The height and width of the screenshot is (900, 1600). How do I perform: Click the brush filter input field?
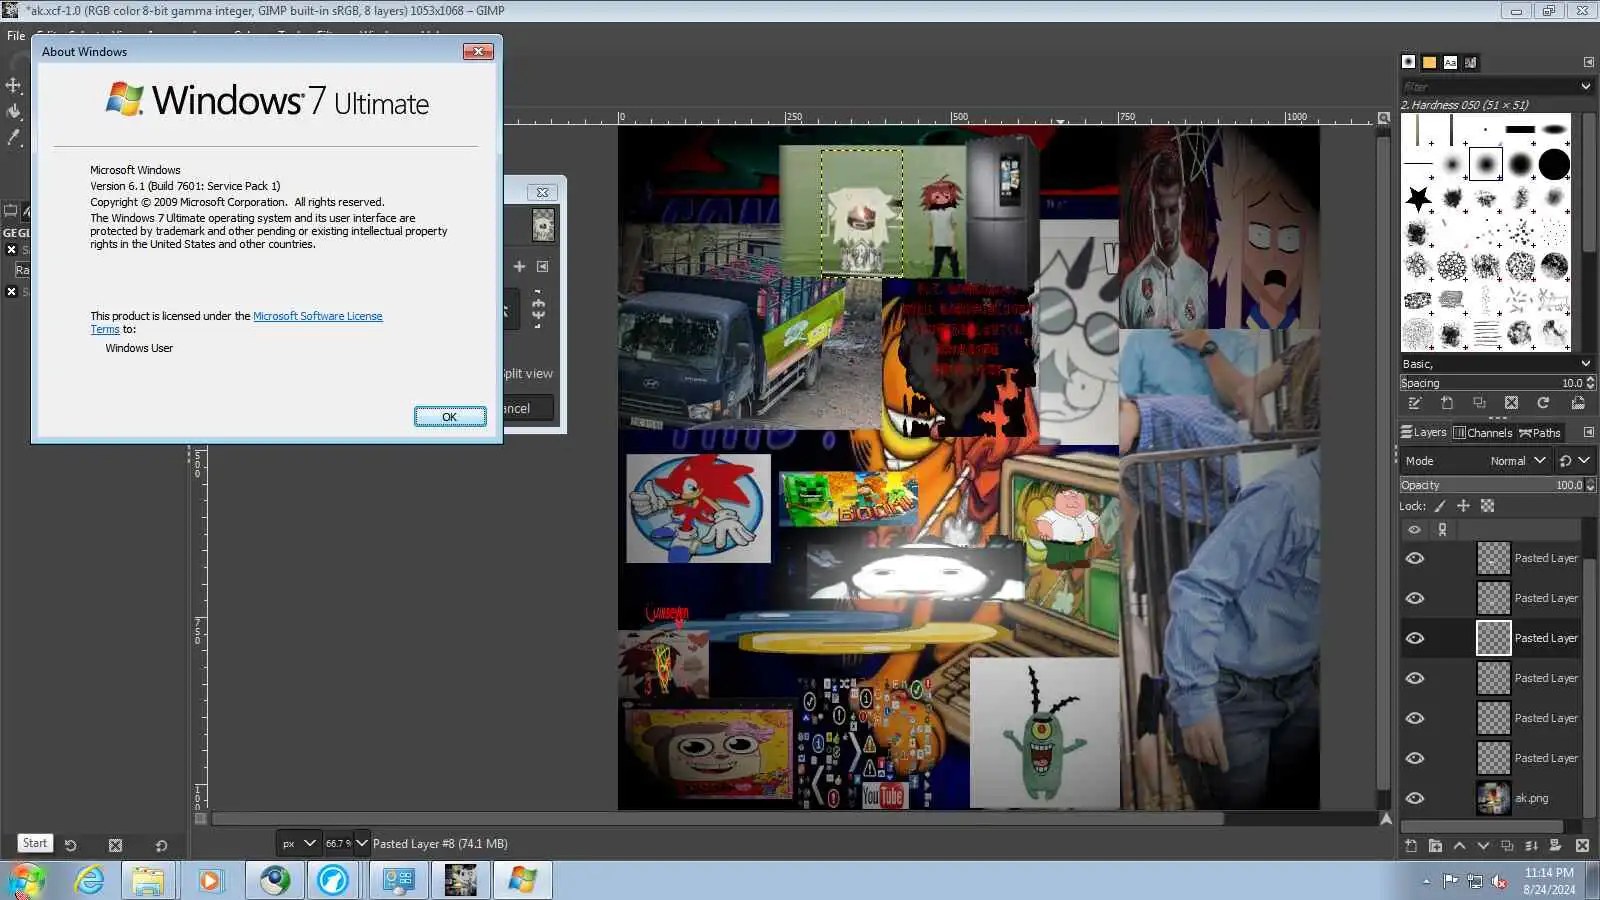1487,87
